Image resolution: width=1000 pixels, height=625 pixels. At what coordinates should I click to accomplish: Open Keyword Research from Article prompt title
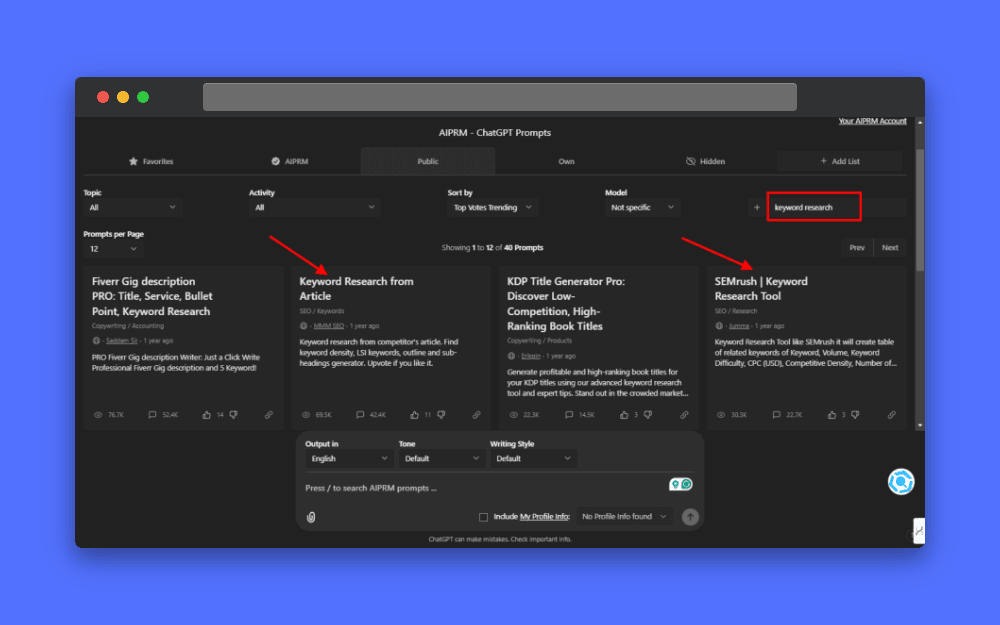pos(356,289)
